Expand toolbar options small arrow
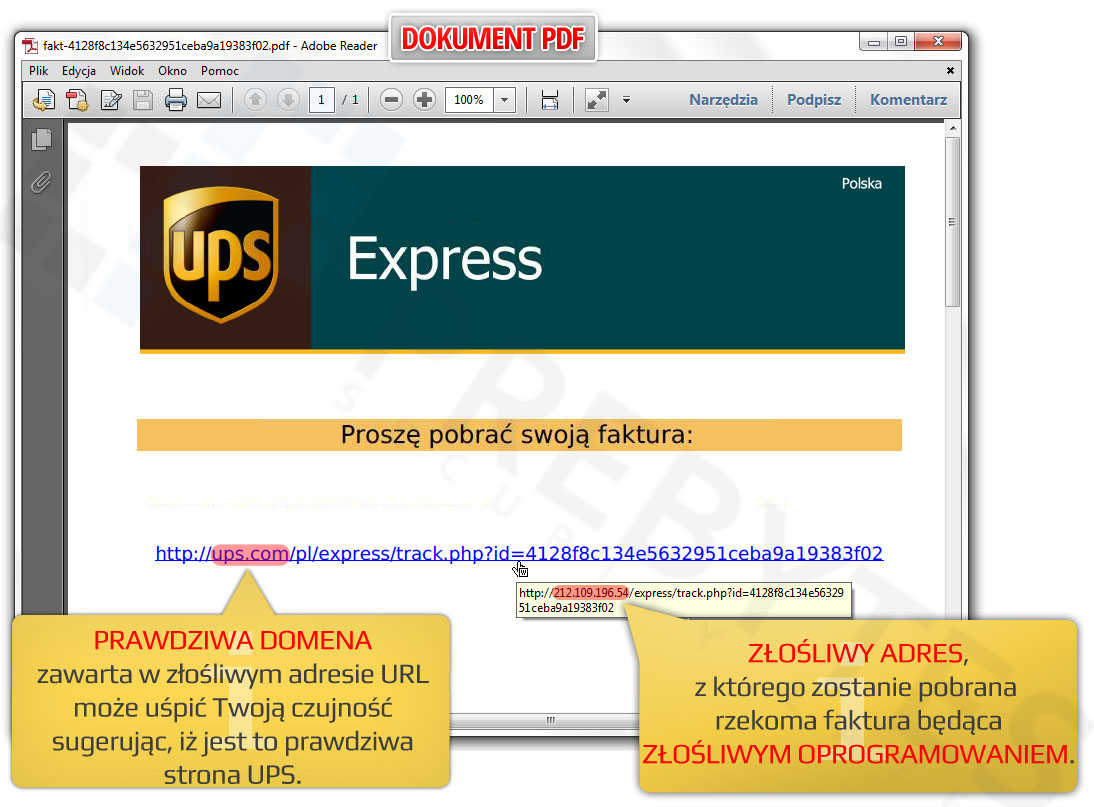This screenshot has height=807, width=1094. pyautogui.click(x=627, y=100)
